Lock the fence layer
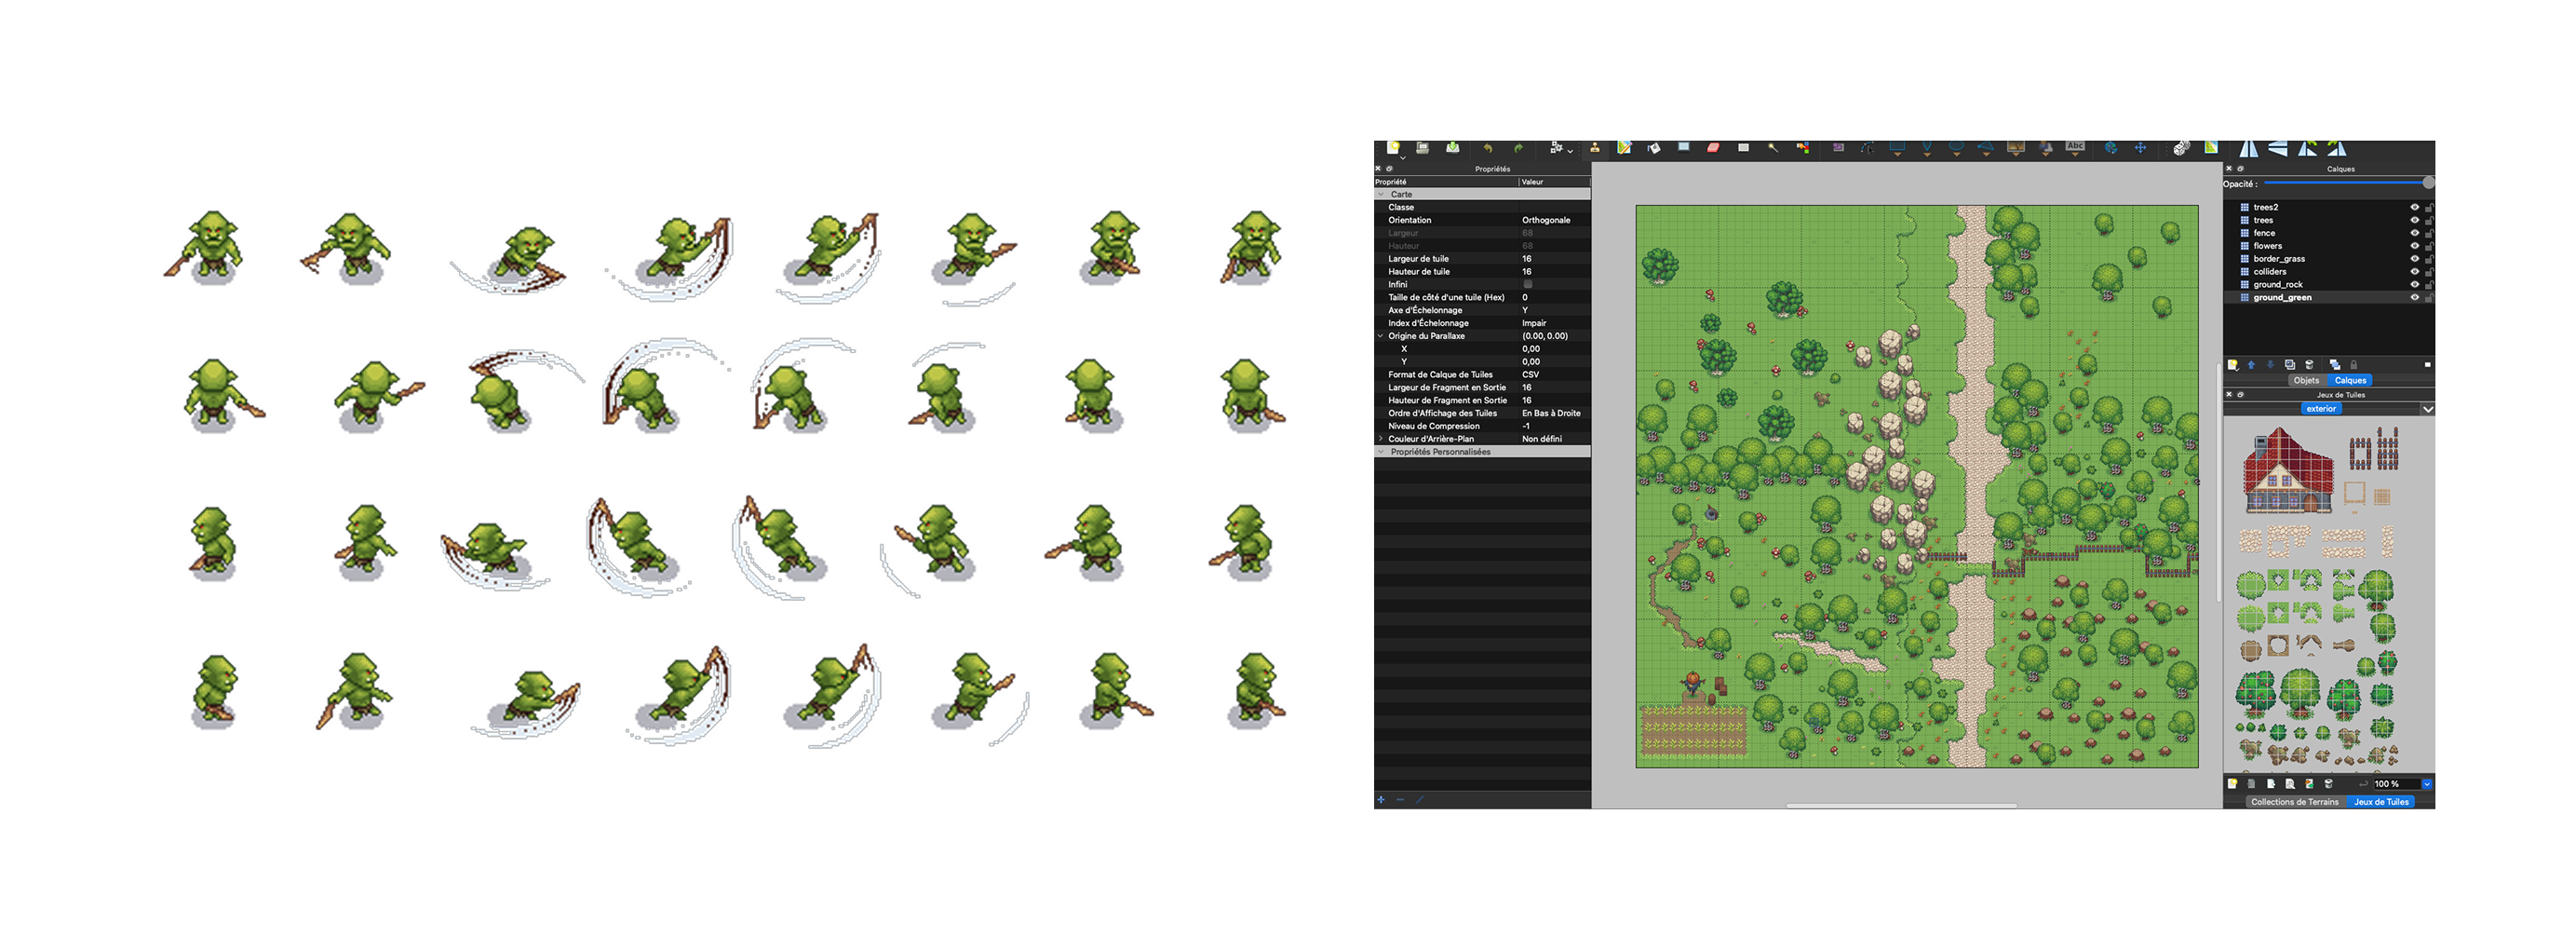 pos(2429,233)
